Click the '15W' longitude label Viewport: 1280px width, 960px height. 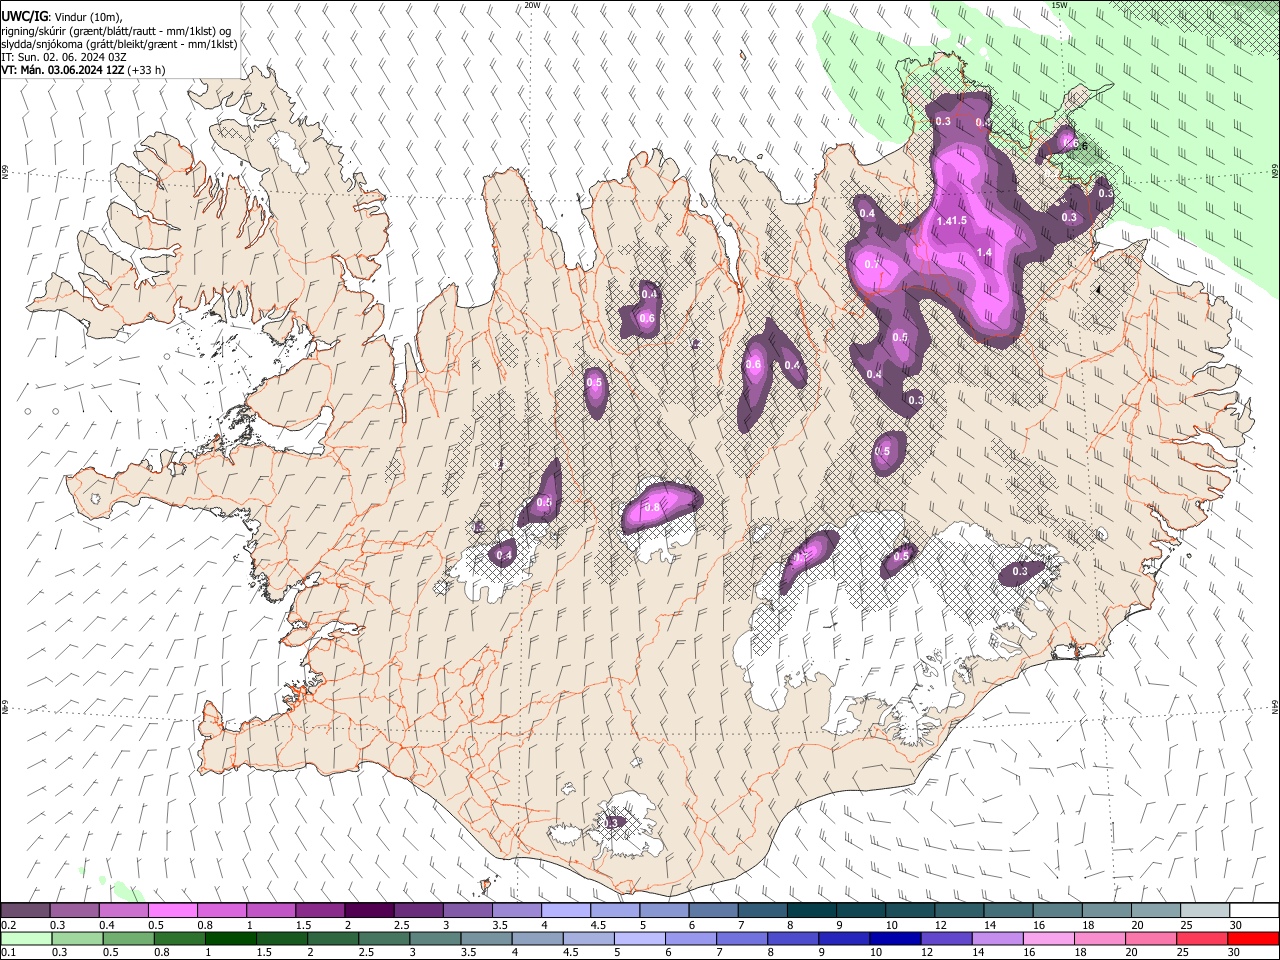pyautogui.click(x=1059, y=5)
